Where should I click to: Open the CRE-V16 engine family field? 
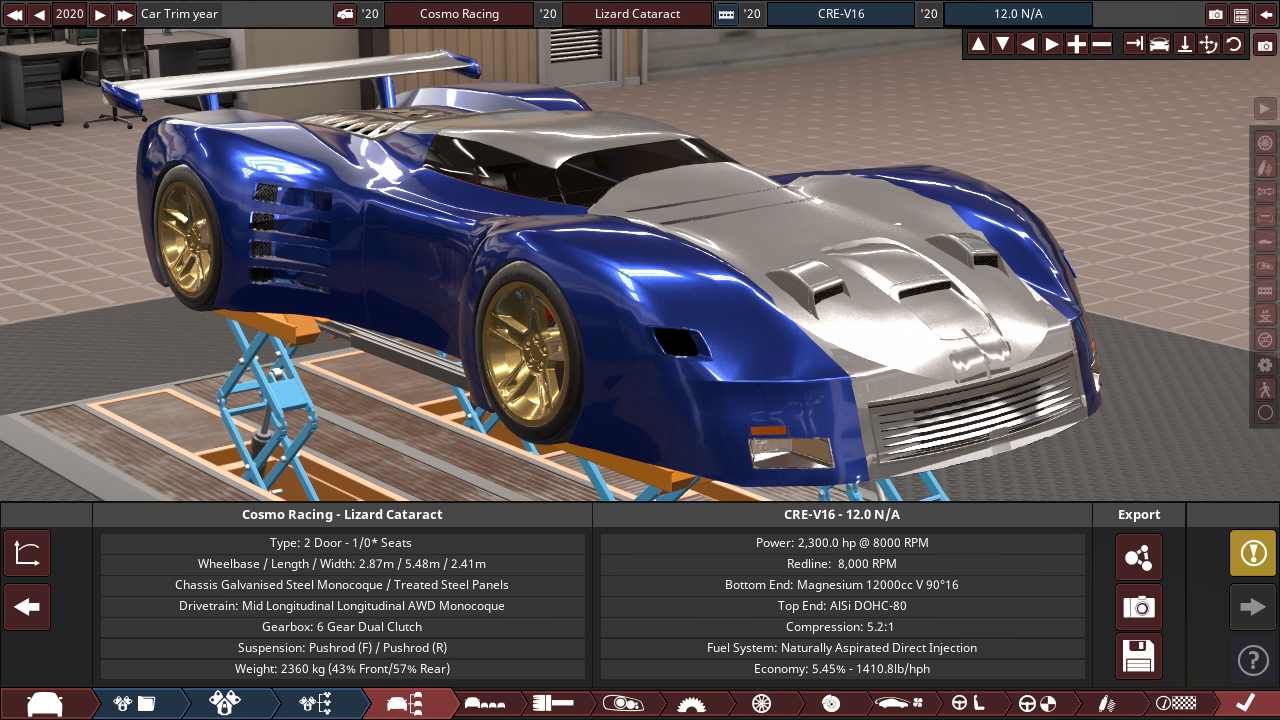click(x=840, y=14)
